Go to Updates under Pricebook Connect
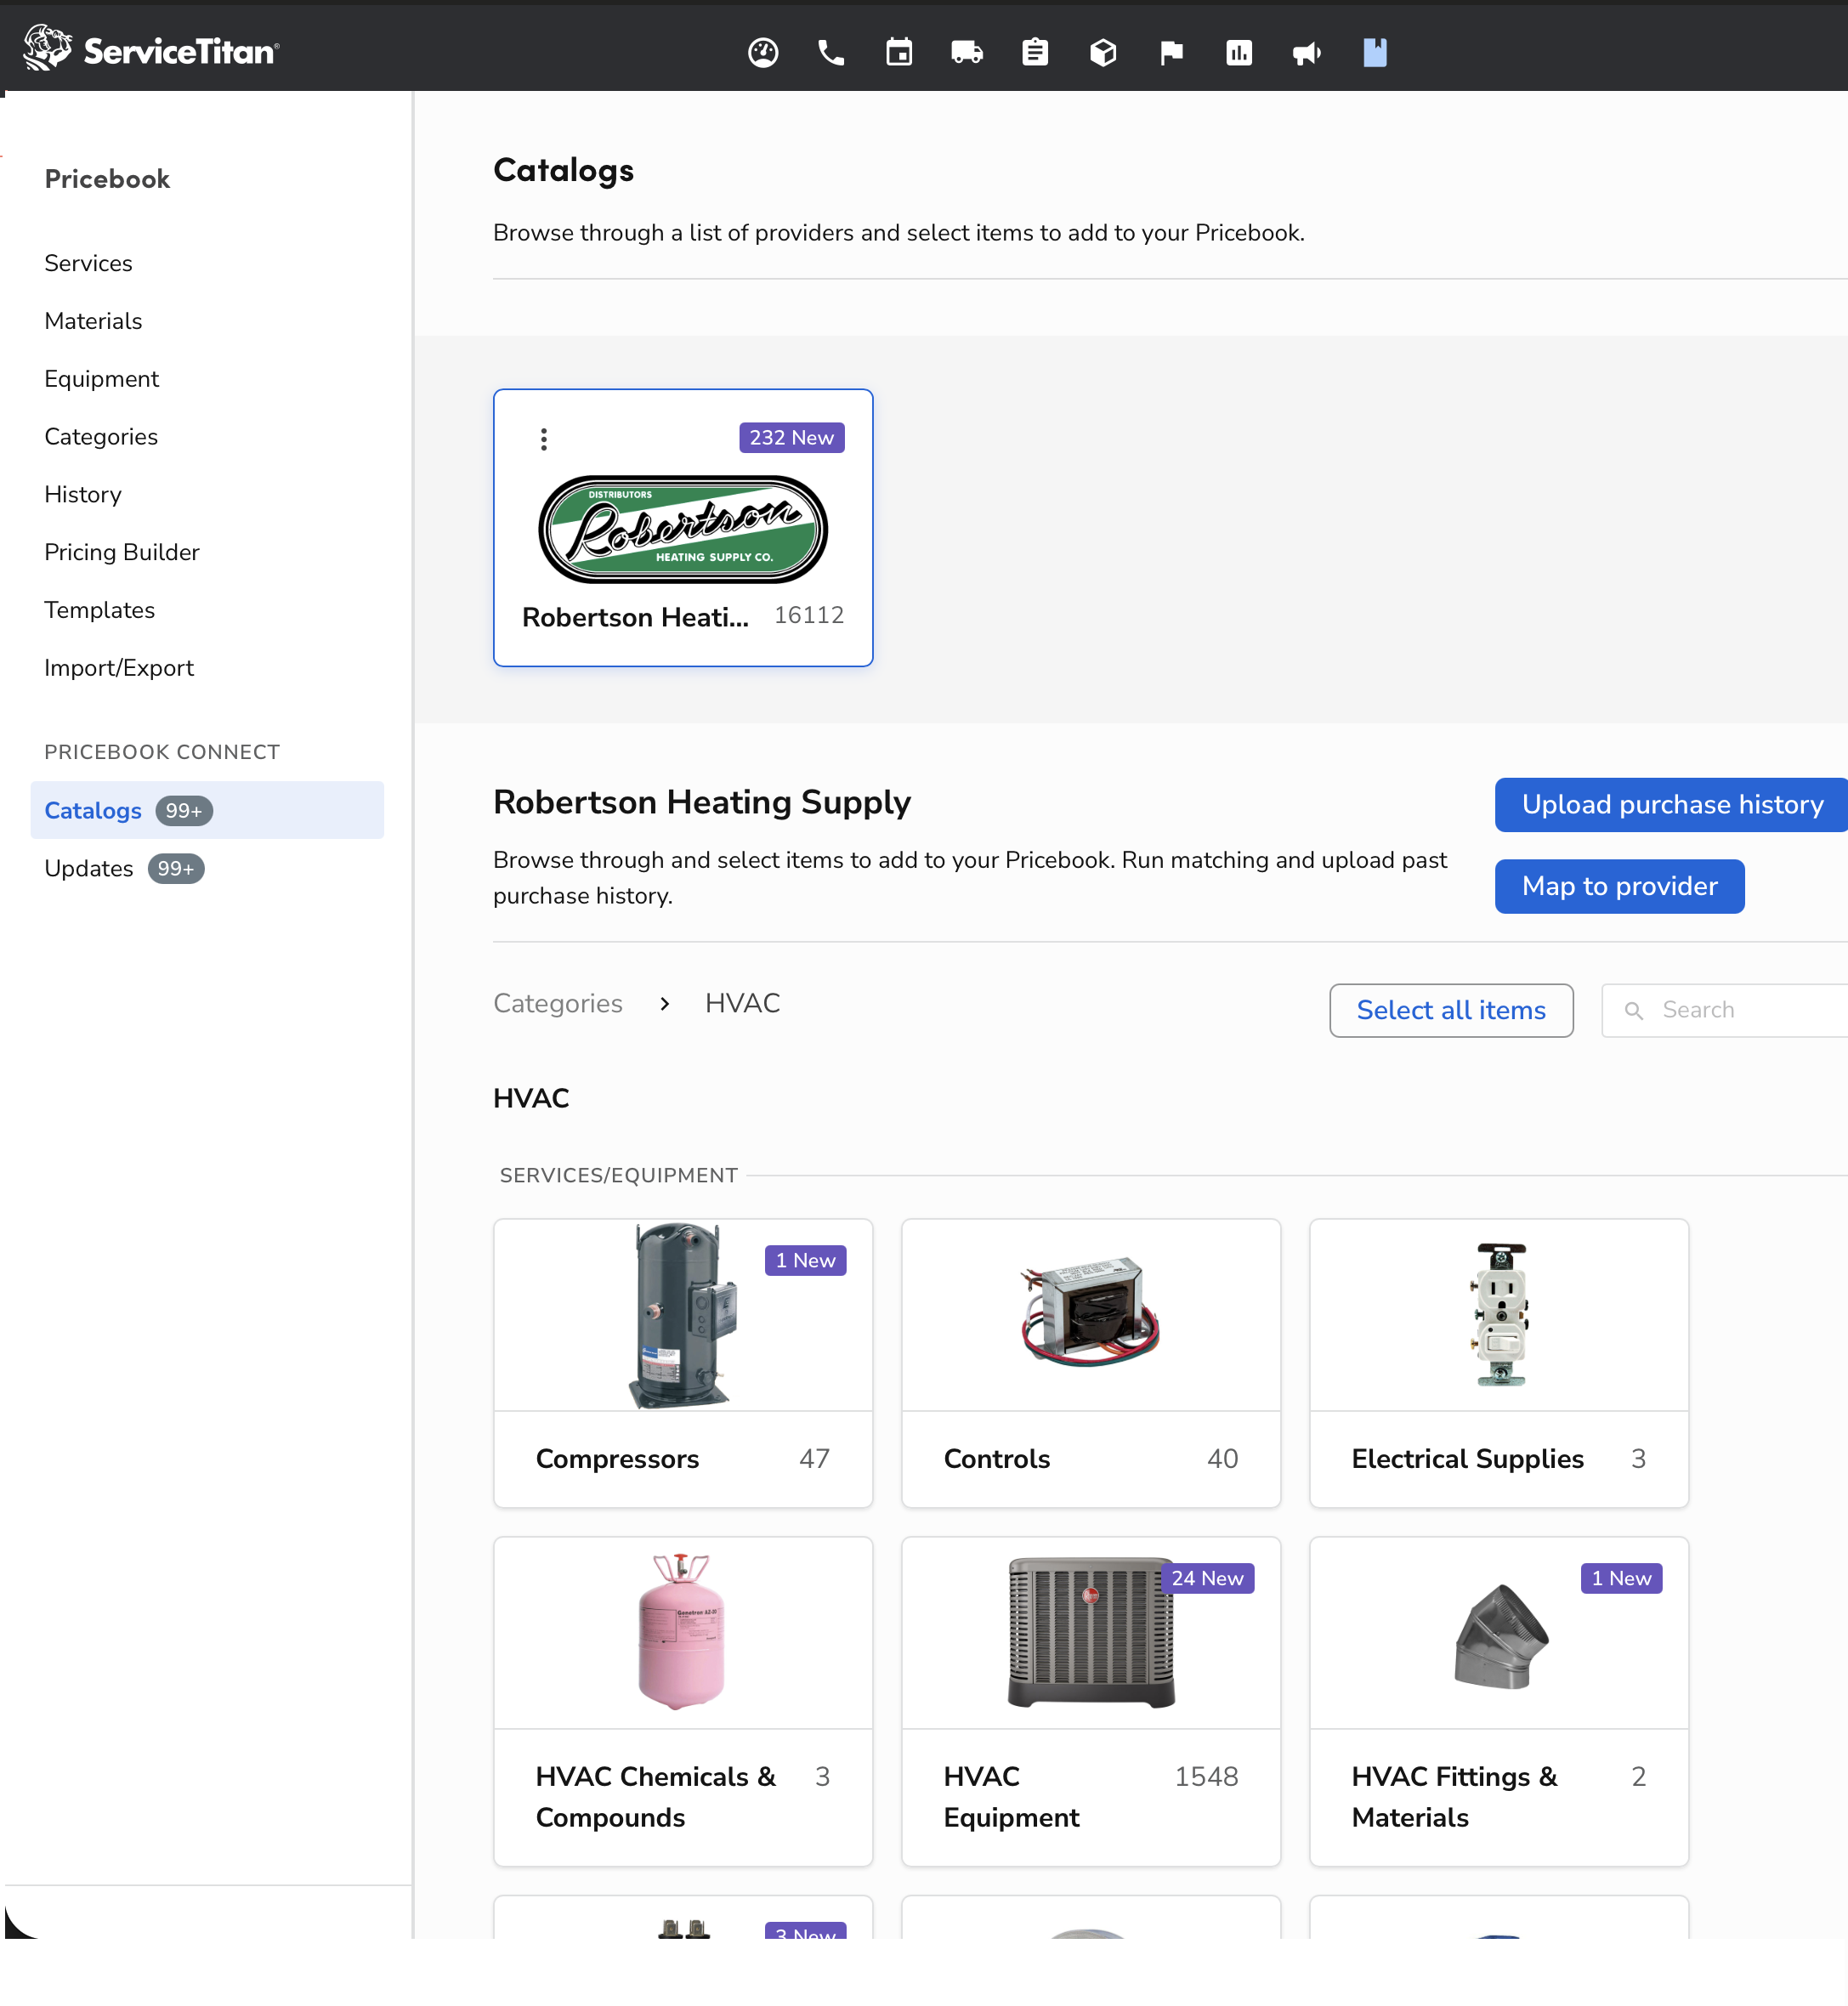The width and height of the screenshot is (1848, 2006). [x=89, y=868]
